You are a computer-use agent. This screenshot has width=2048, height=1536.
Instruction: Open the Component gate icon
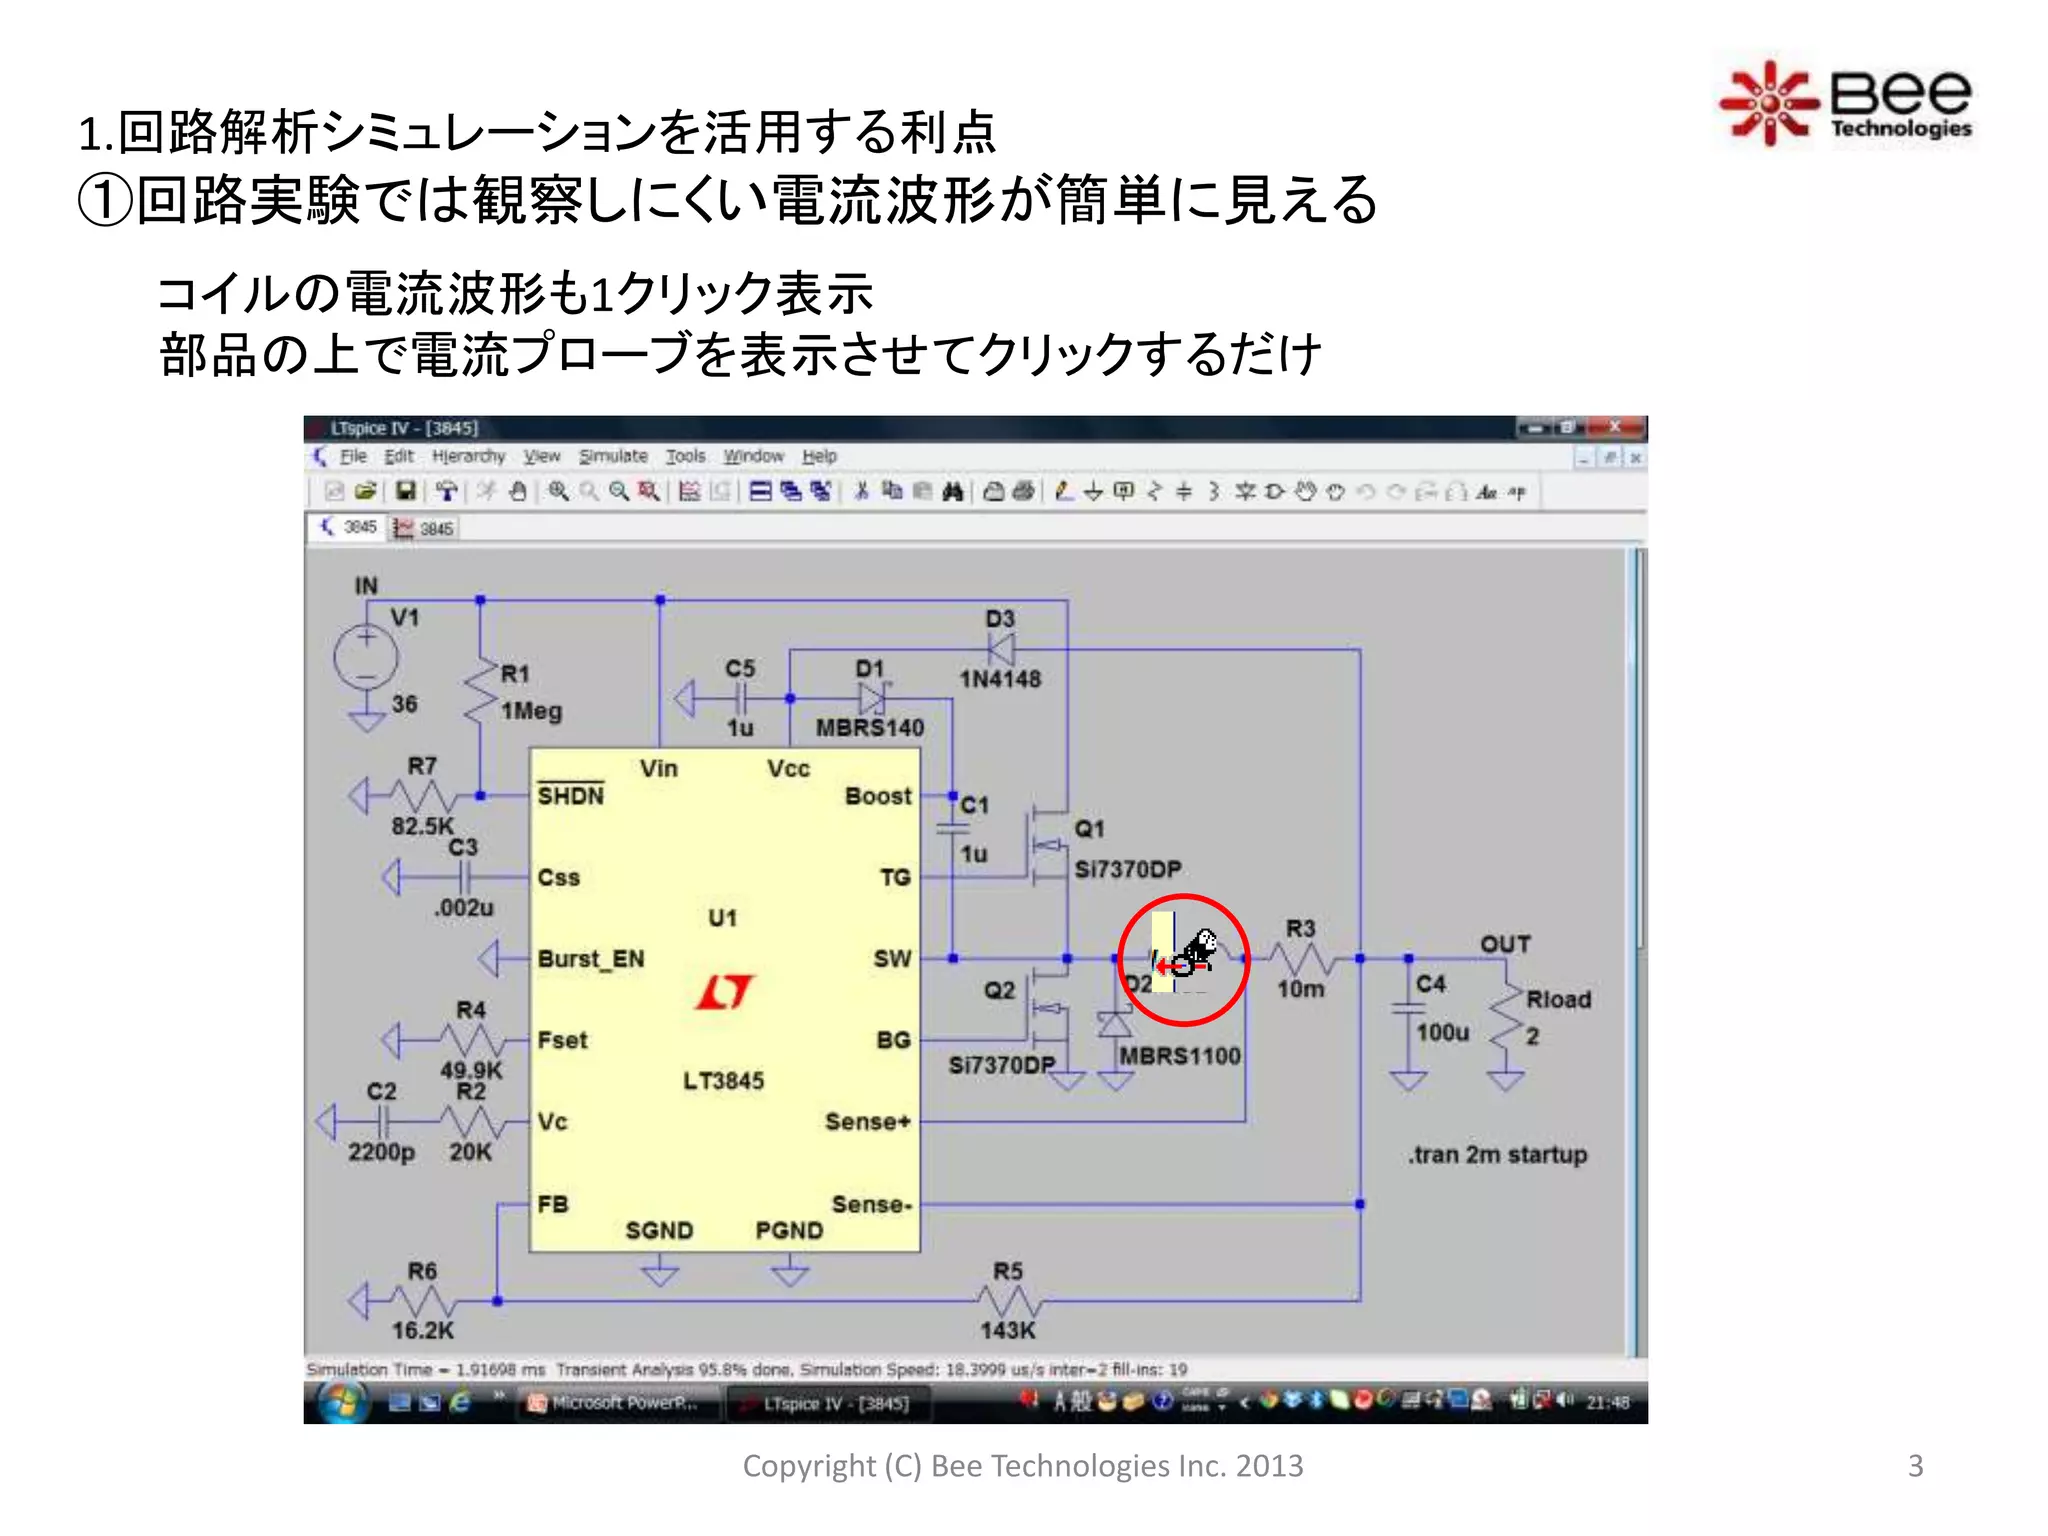point(1274,491)
